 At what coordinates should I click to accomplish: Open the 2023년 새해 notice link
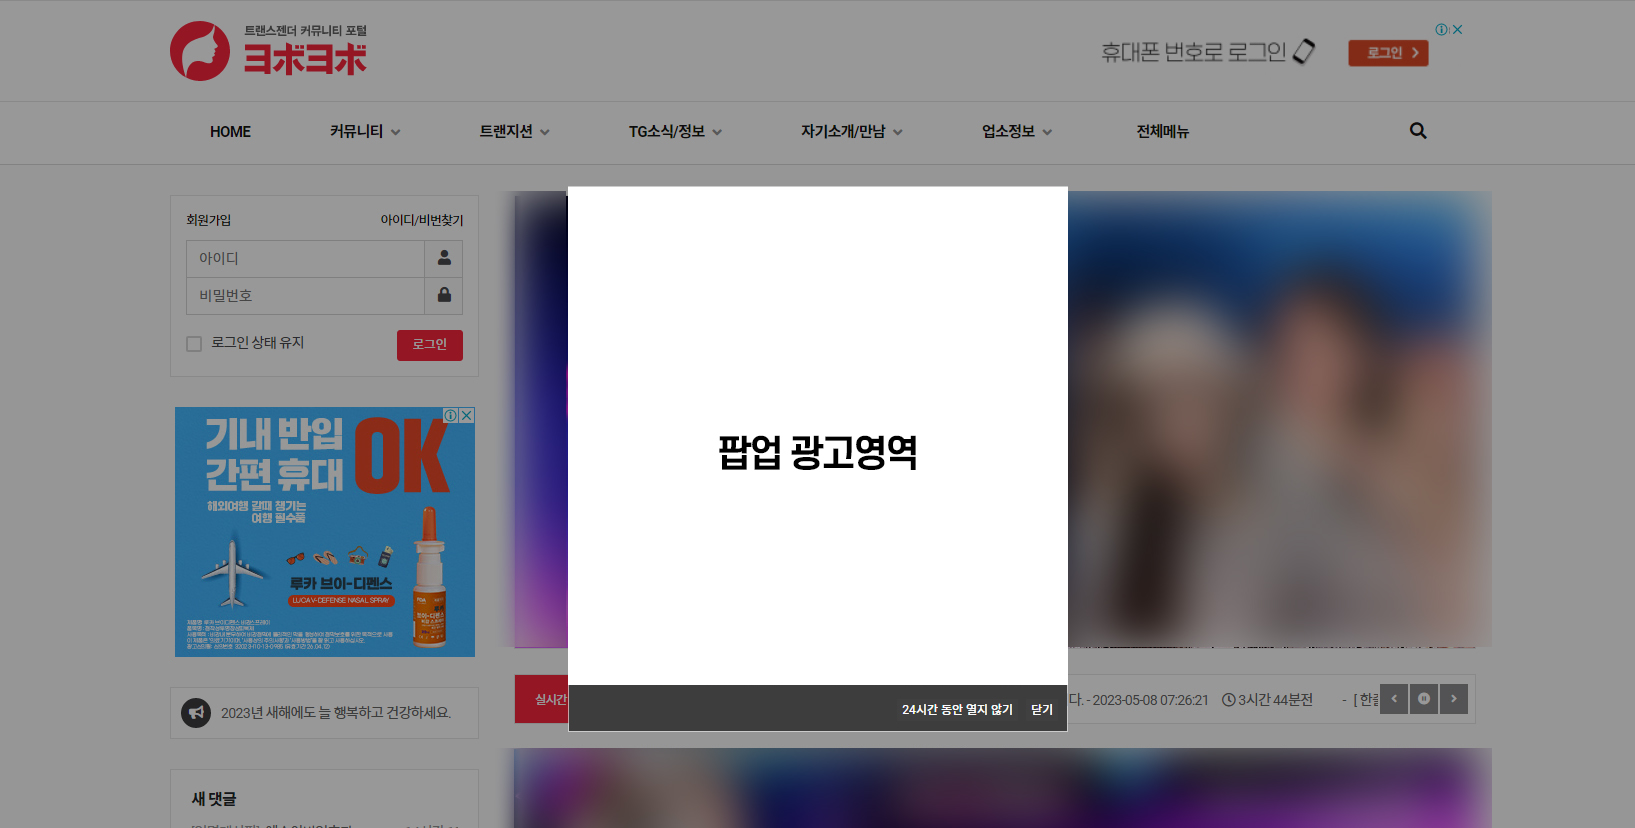336,713
